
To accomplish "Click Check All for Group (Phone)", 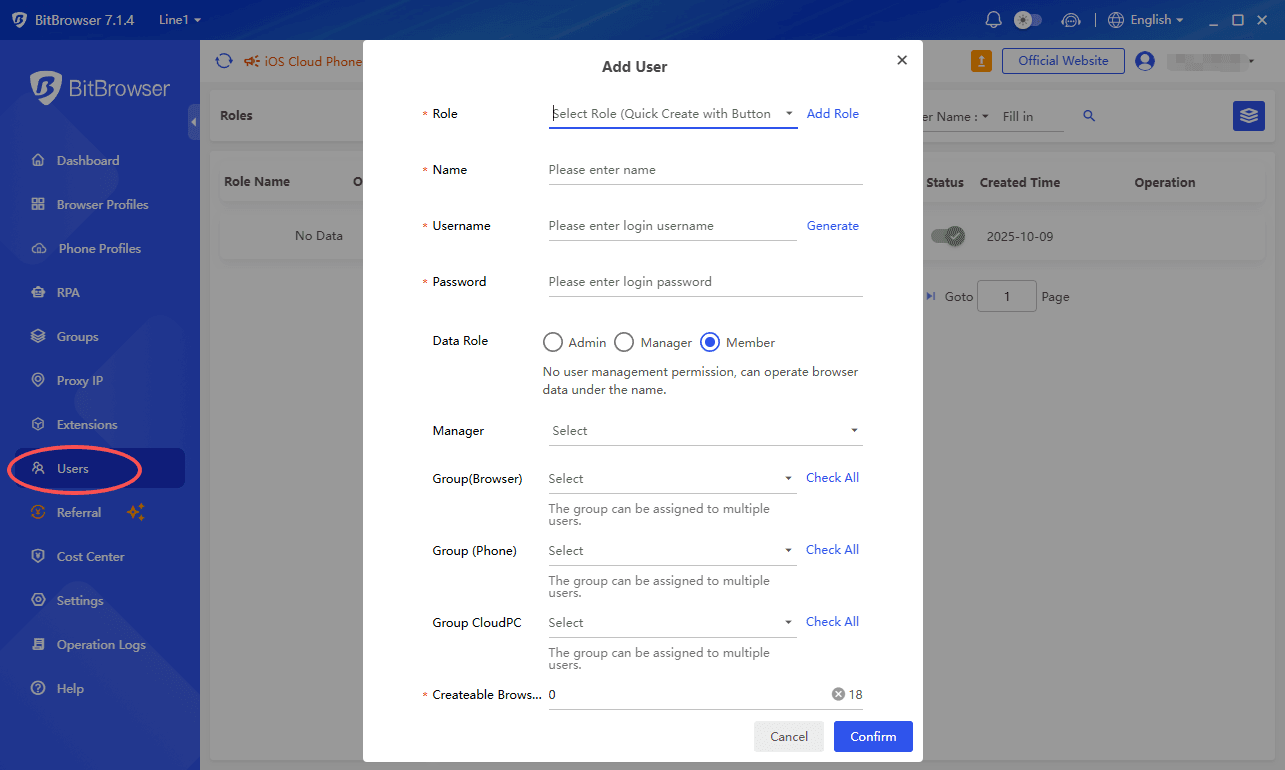I will click(x=833, y=550).
